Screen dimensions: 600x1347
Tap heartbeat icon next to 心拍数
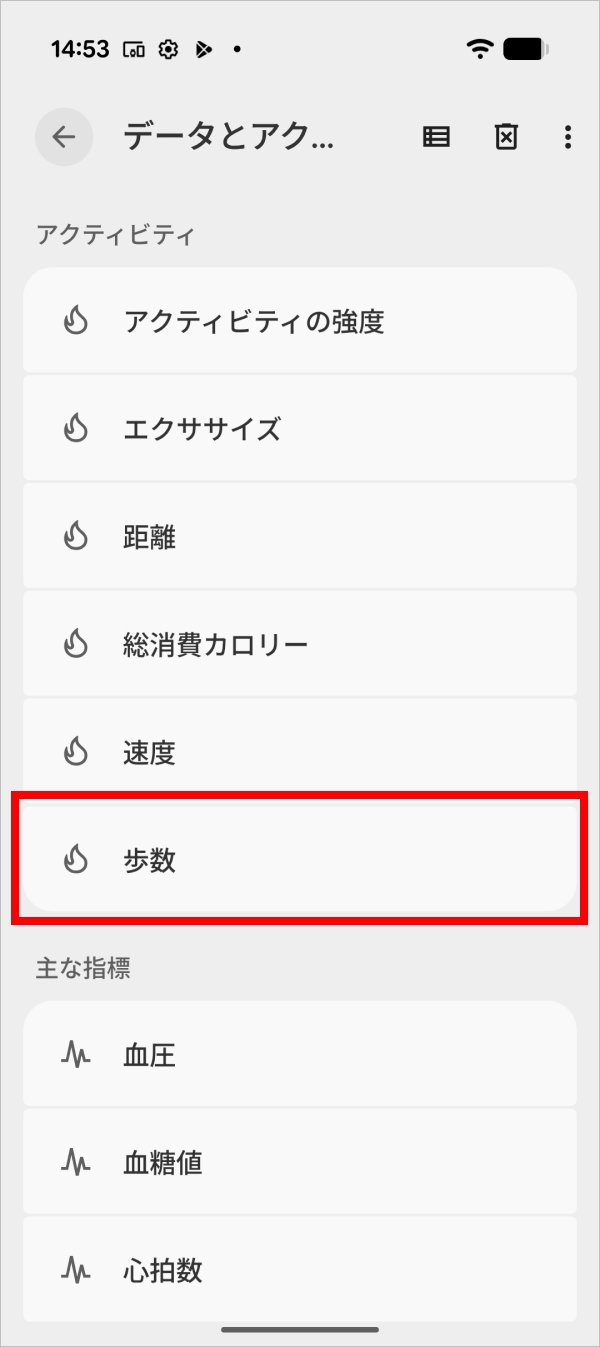tap(76, 1271)
